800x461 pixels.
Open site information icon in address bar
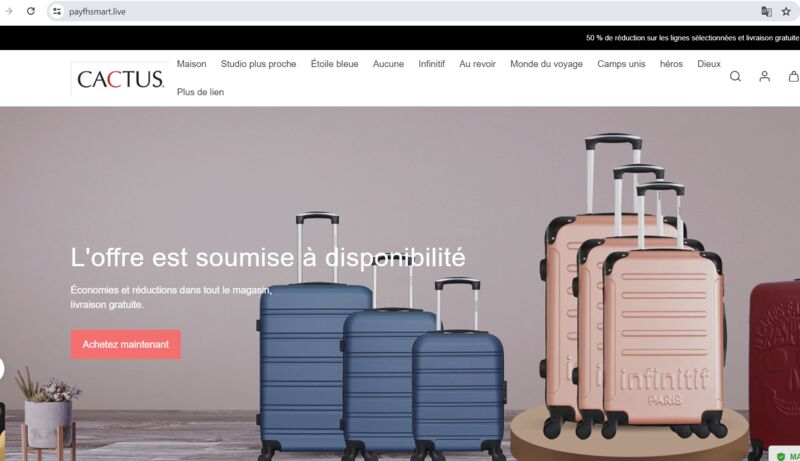(57, 11)
